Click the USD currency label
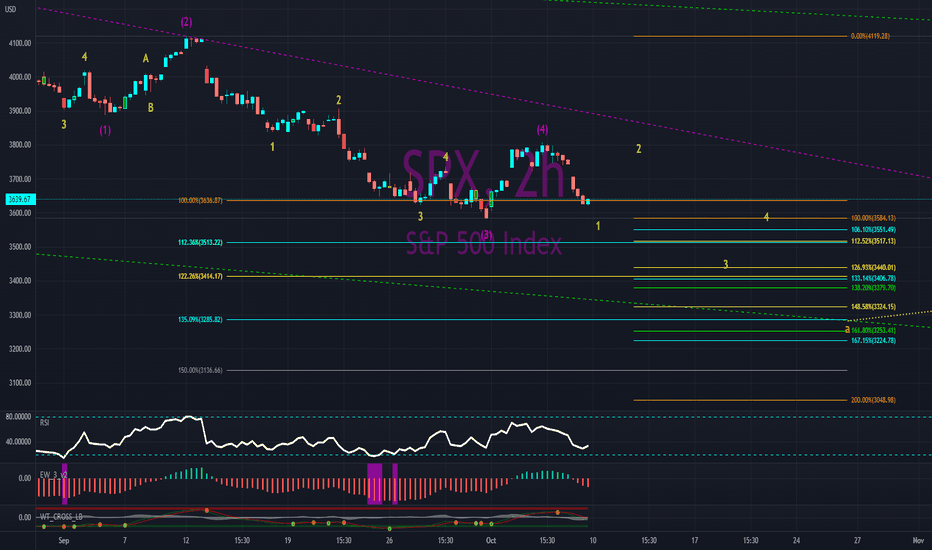 tap(11, 10)
